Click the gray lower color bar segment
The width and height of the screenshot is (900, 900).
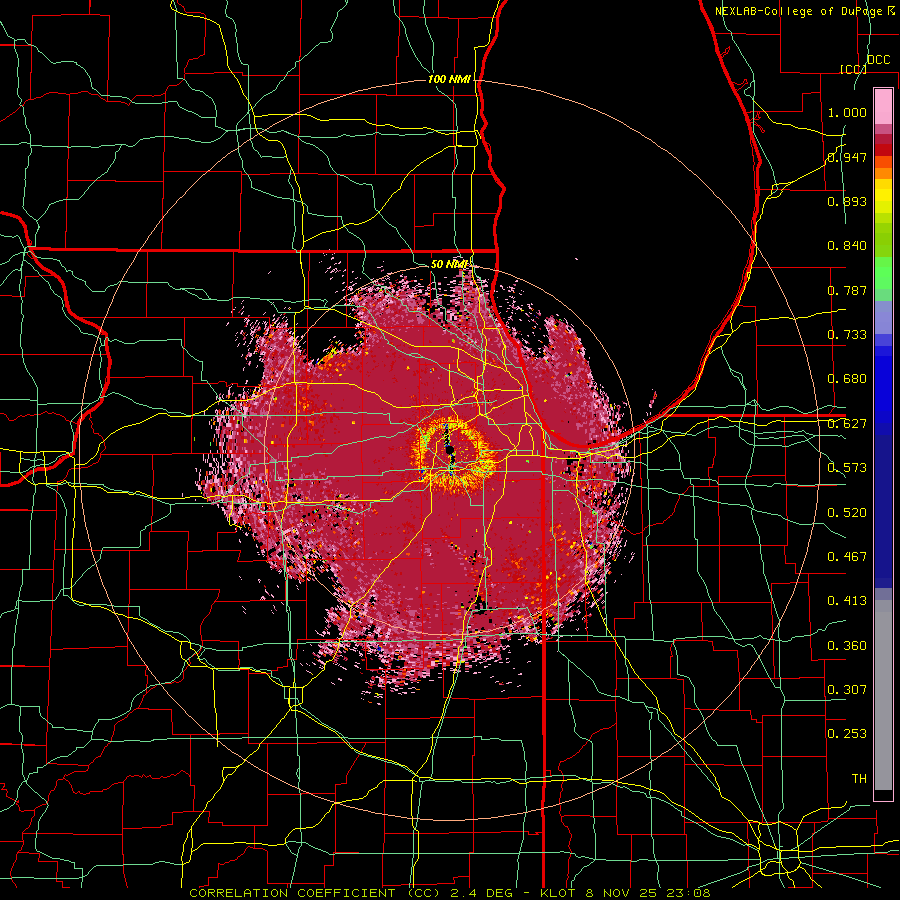click(x=883, y=695)
